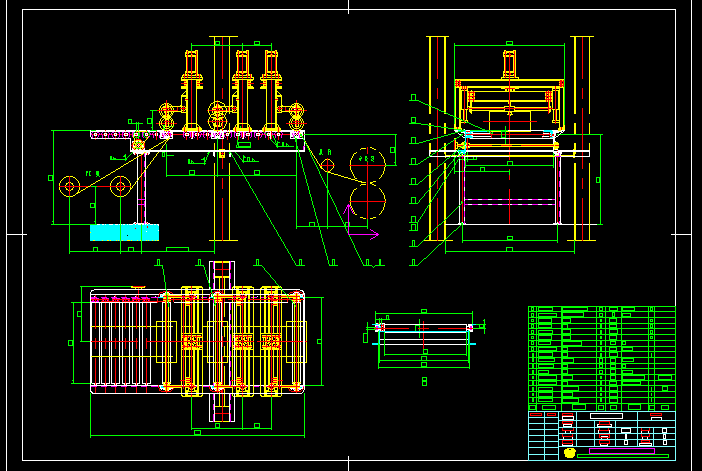This screenshot has width=702, height=471.
Task: Select the leftmost yellow roller circle
Action: click(69, 185)
